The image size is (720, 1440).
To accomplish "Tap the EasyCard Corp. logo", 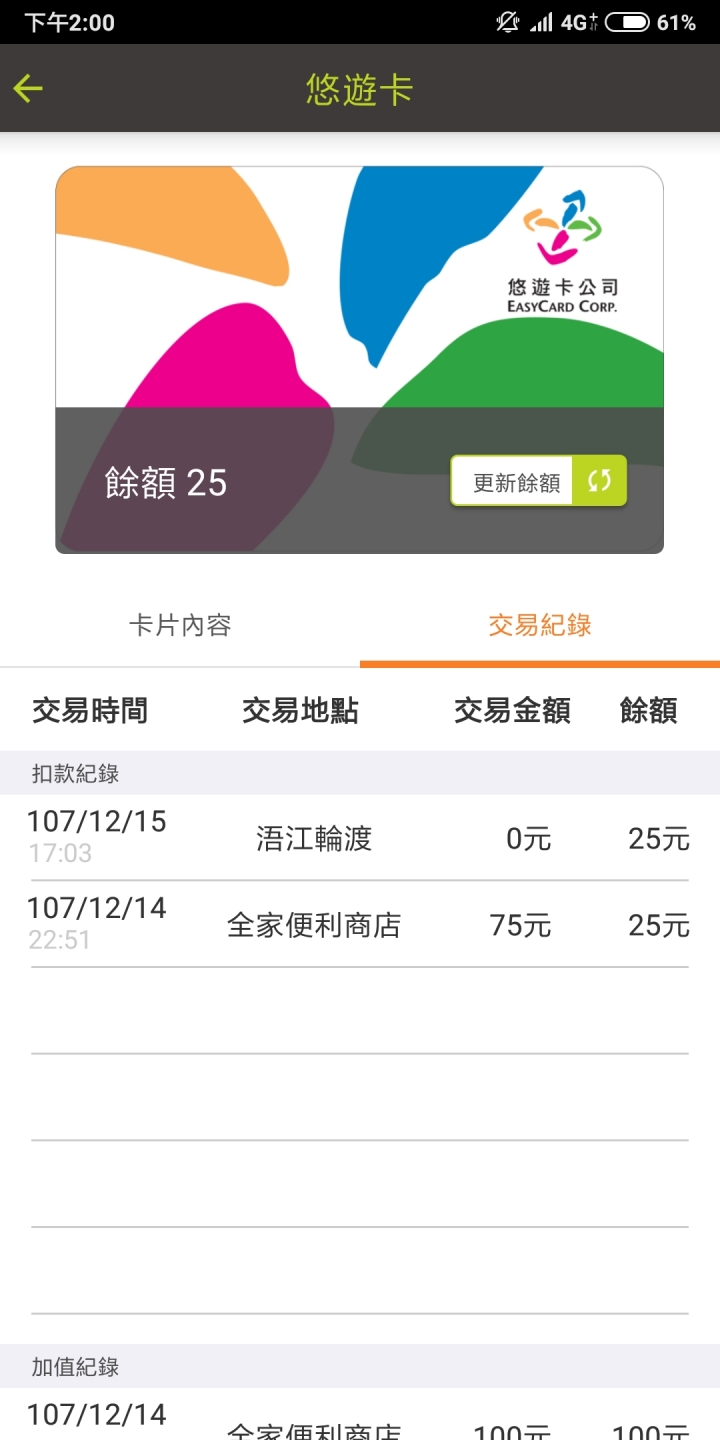I will point(563,252).
